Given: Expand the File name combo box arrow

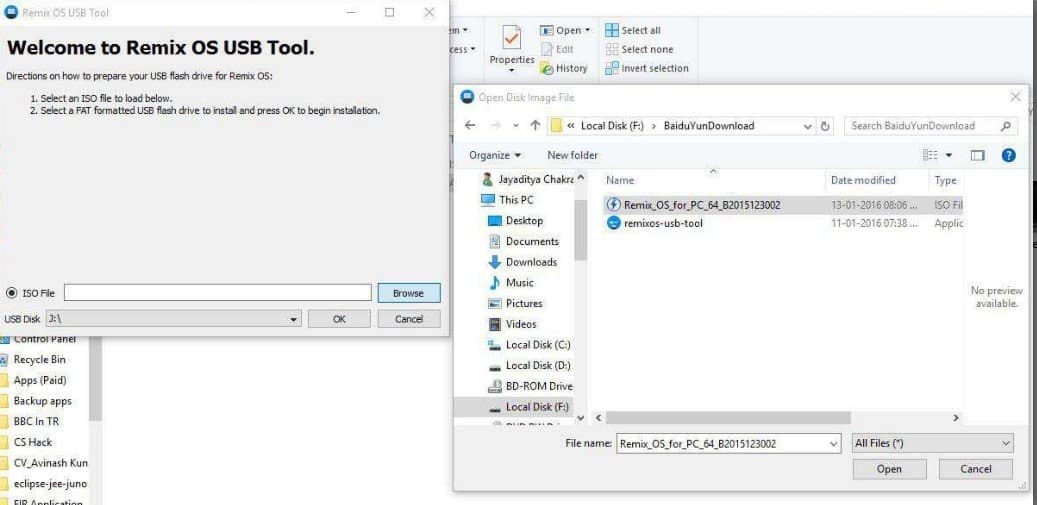Looking at the screenshot, I should [834, 444].
